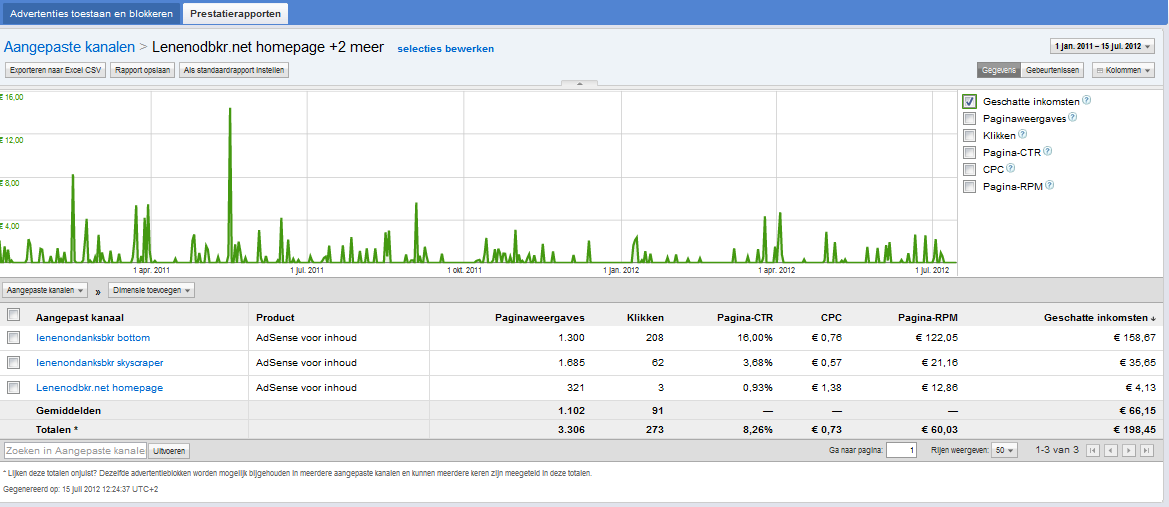Switch to Prestatierapporten tab
This screenshot has height=507, width=1169.
(x=235, y=13)
